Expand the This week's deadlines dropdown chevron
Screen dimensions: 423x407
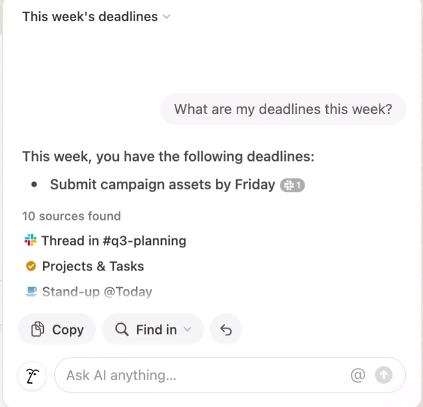tap(166, 16)
